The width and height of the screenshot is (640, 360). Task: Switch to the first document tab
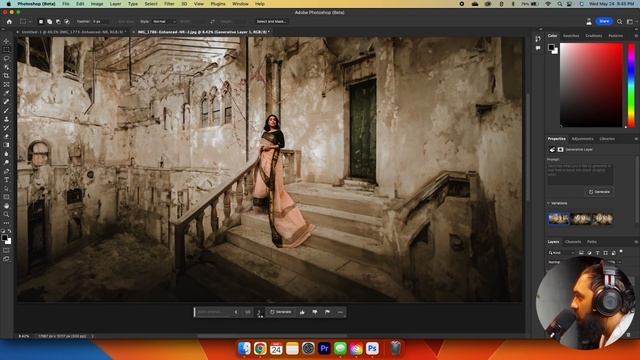point(73,32)
